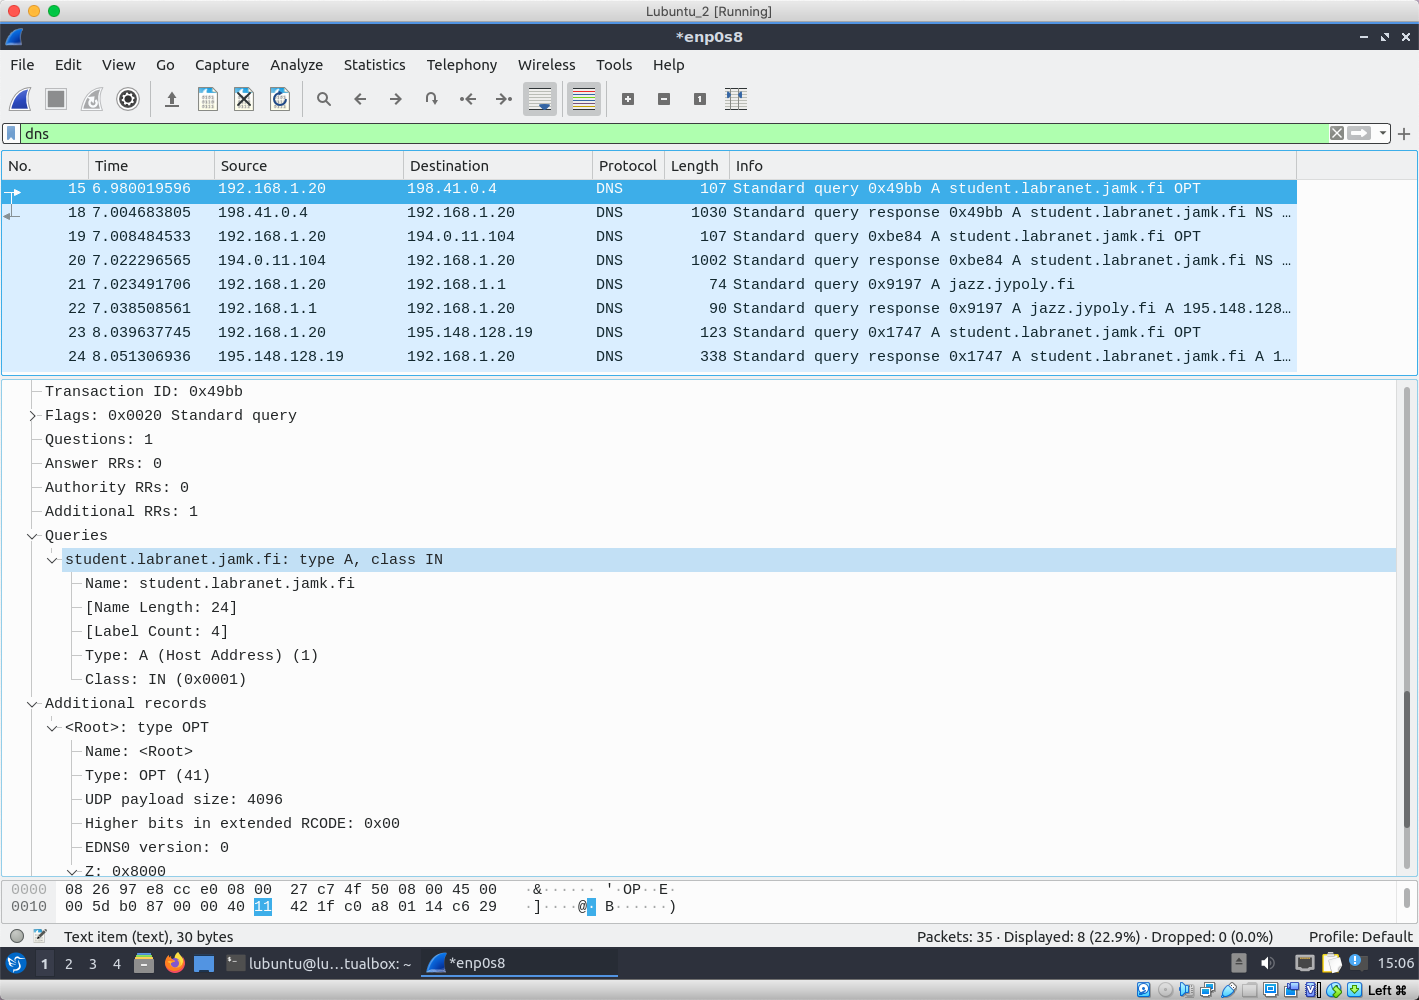Select the Transaction ID: 0x49bb field
This screenshot has width=1419, height=1000.
click(144, 392)
